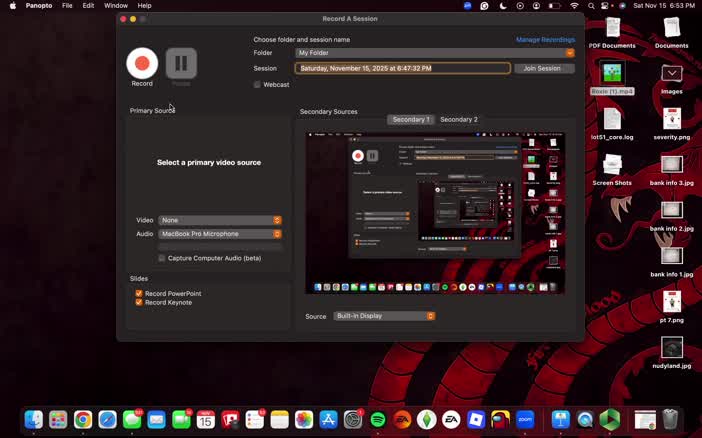Start recording with the red Record button
This screenshot has height=438, width=702.
142,63
